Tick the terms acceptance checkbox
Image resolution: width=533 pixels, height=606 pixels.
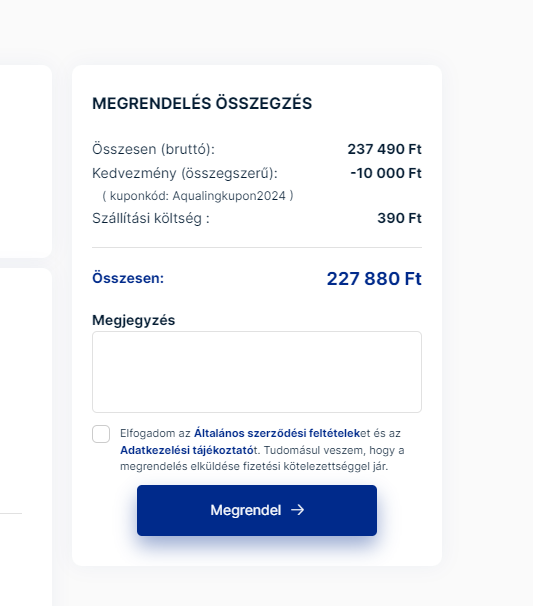click(x=101, y=434)
